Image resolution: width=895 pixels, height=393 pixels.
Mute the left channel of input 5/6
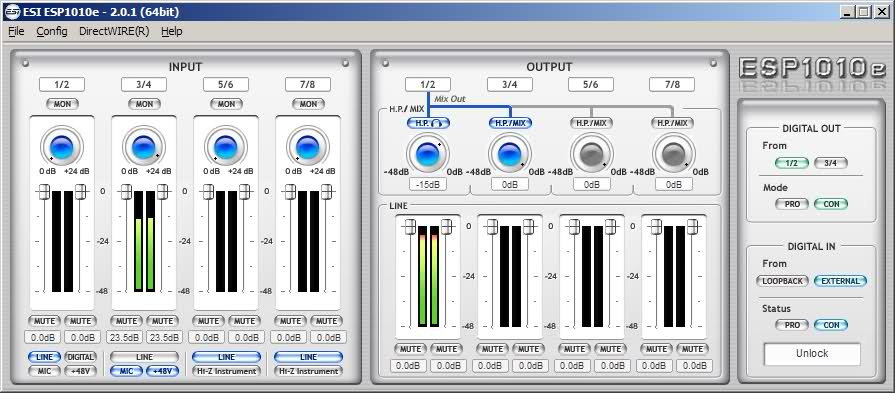pos(208,321)
